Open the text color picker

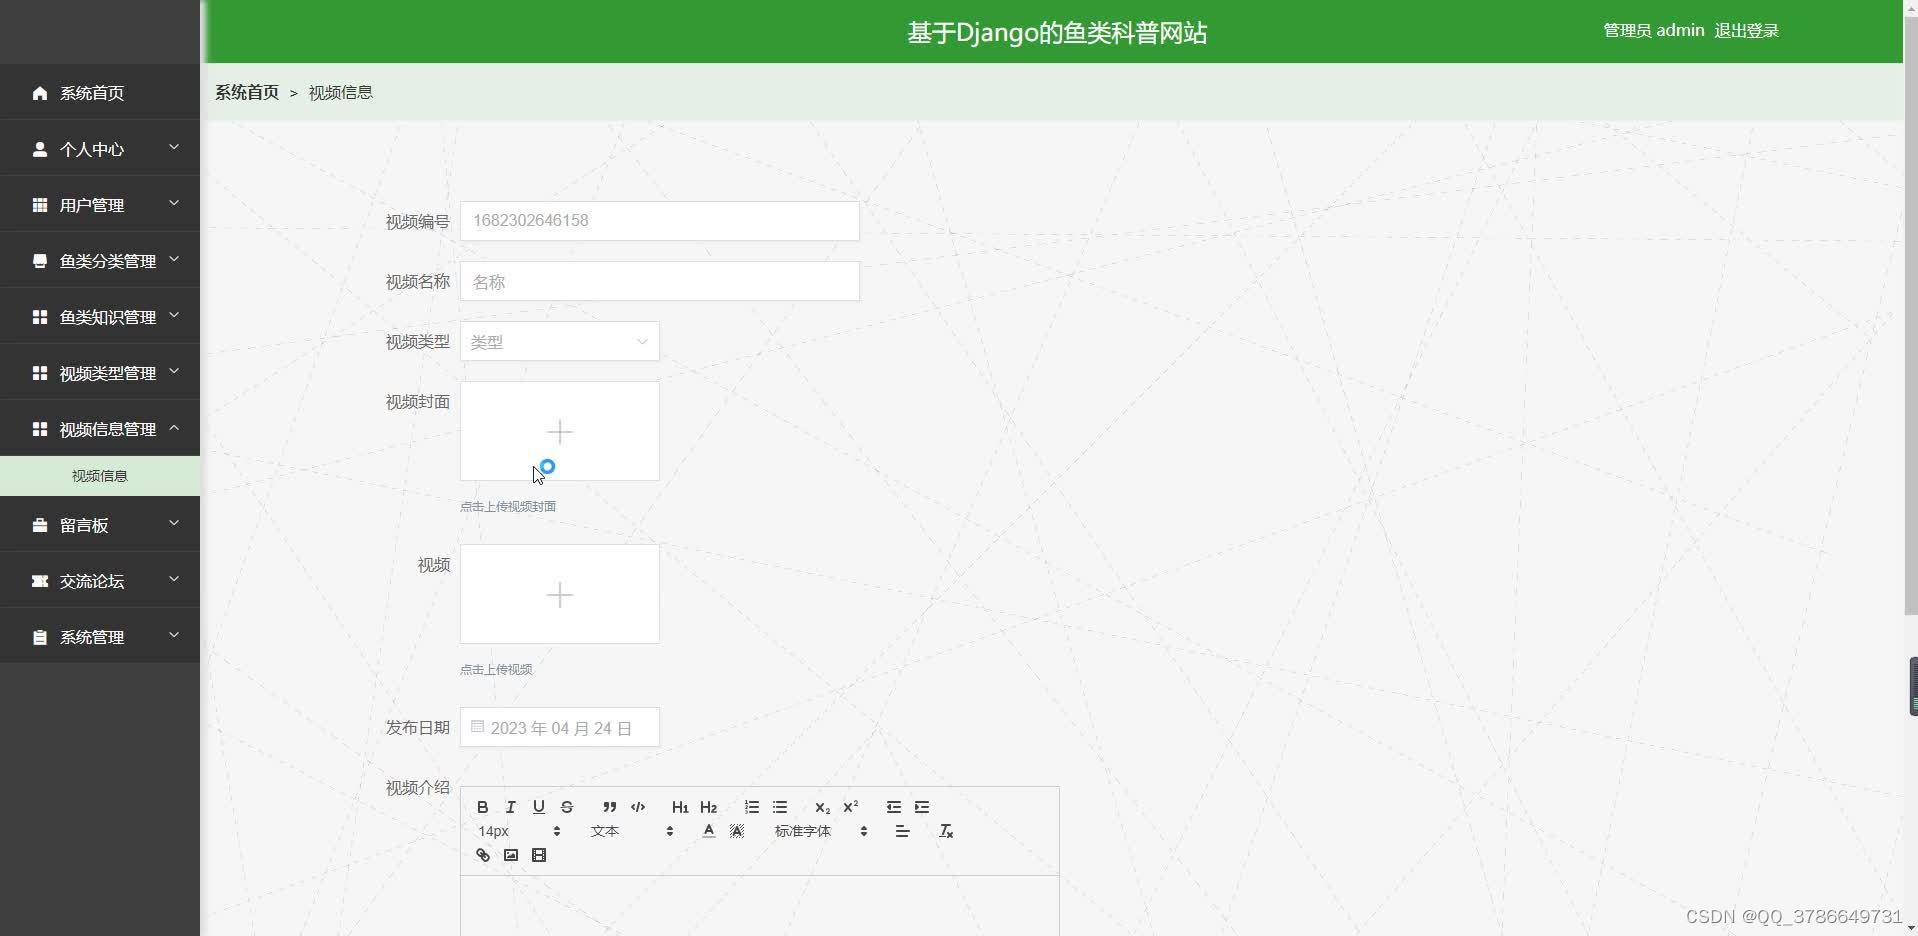(x=708, y=831)
